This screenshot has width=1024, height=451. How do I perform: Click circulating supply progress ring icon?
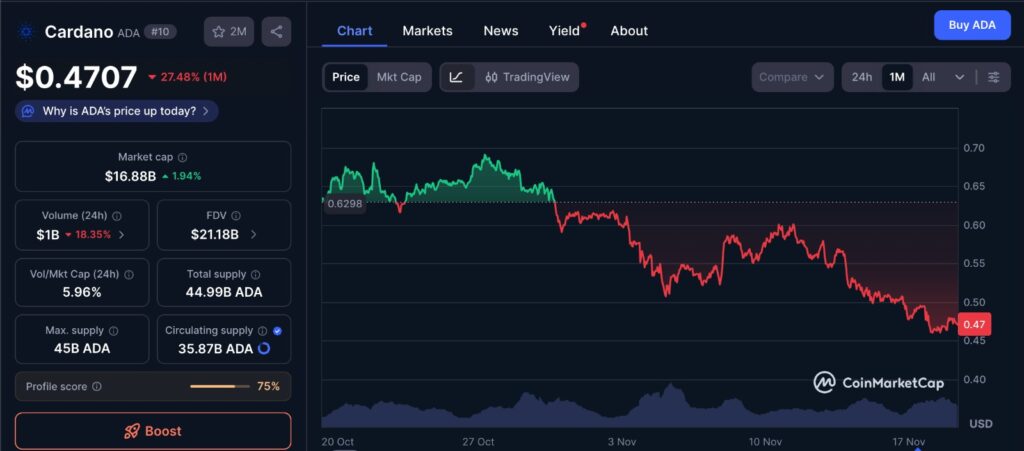click(x=264, y=349)
